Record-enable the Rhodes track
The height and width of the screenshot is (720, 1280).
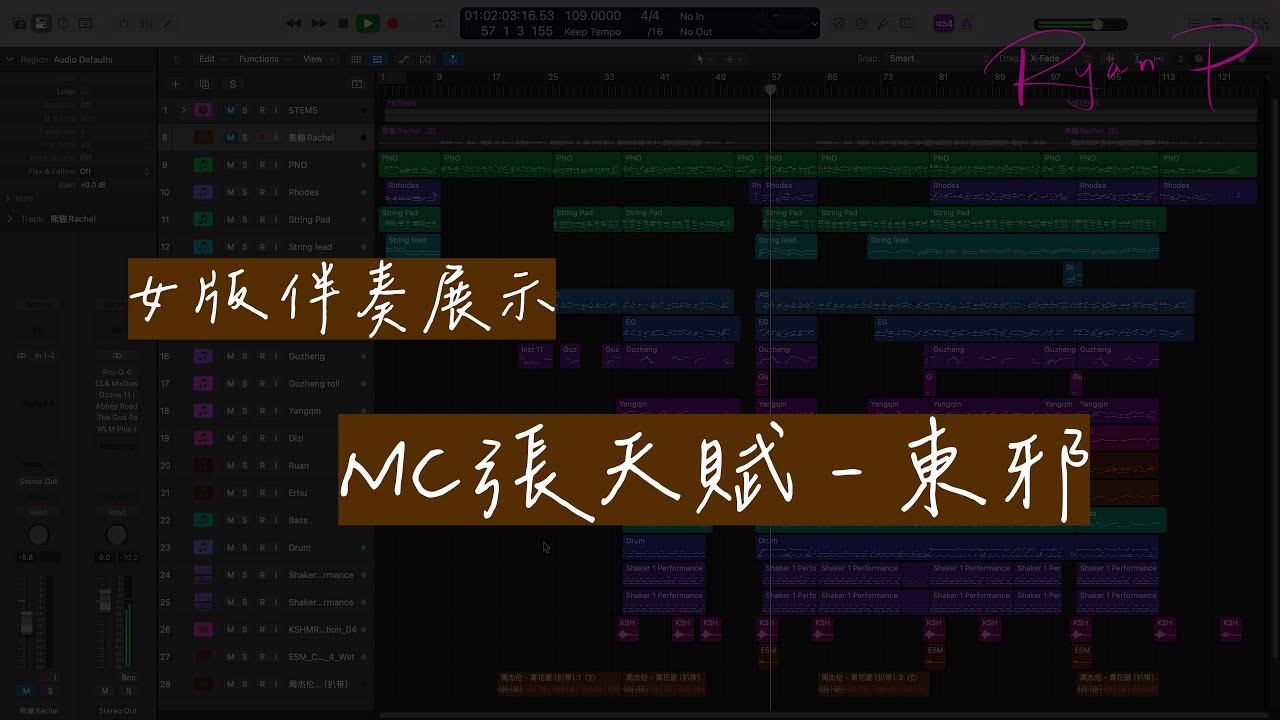[261, 192]
